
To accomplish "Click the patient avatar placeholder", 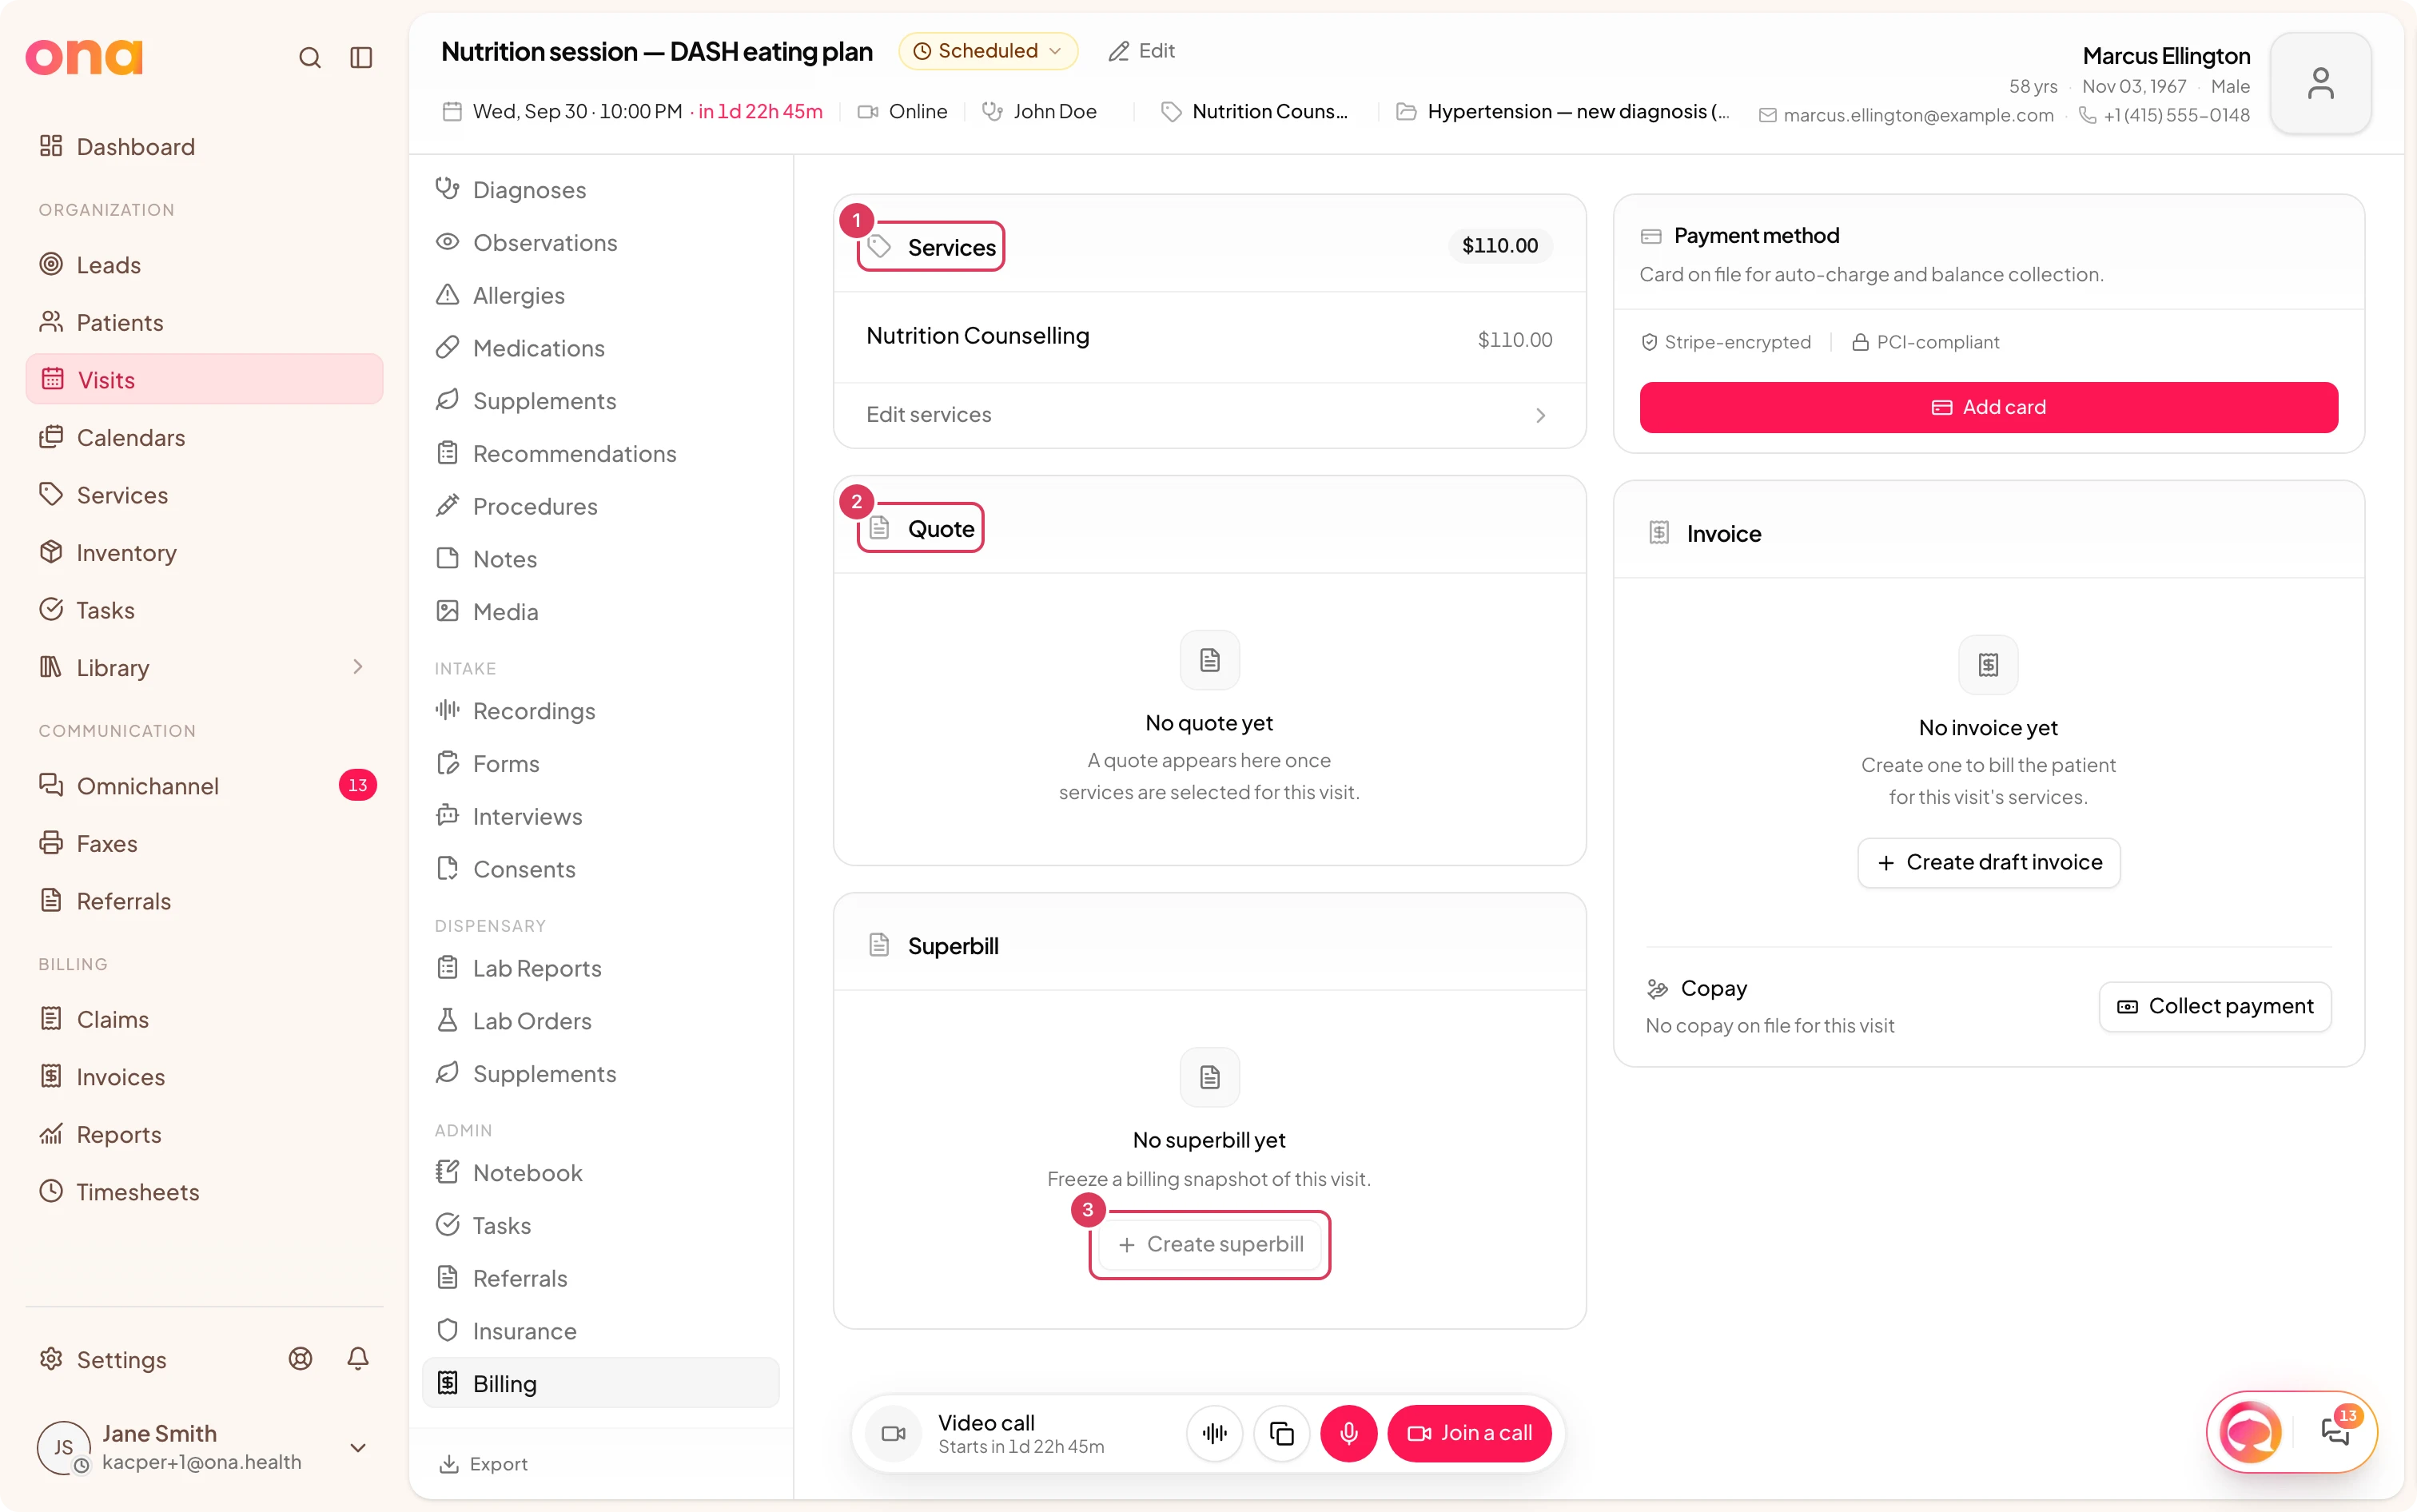I will (2320, 83).
